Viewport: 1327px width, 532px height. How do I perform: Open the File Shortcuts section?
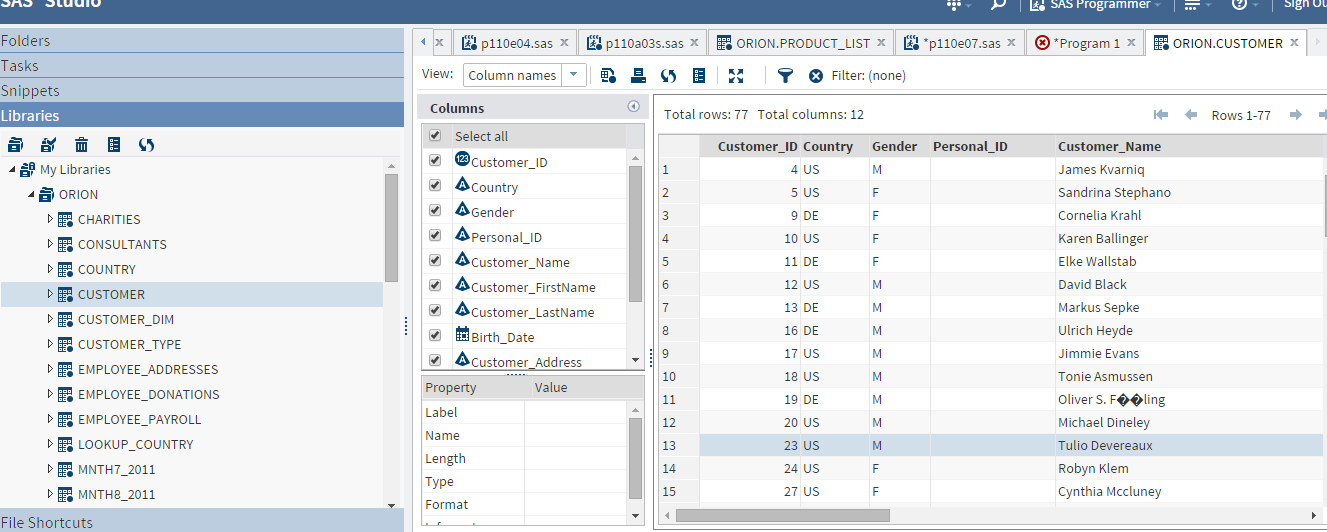47,522
